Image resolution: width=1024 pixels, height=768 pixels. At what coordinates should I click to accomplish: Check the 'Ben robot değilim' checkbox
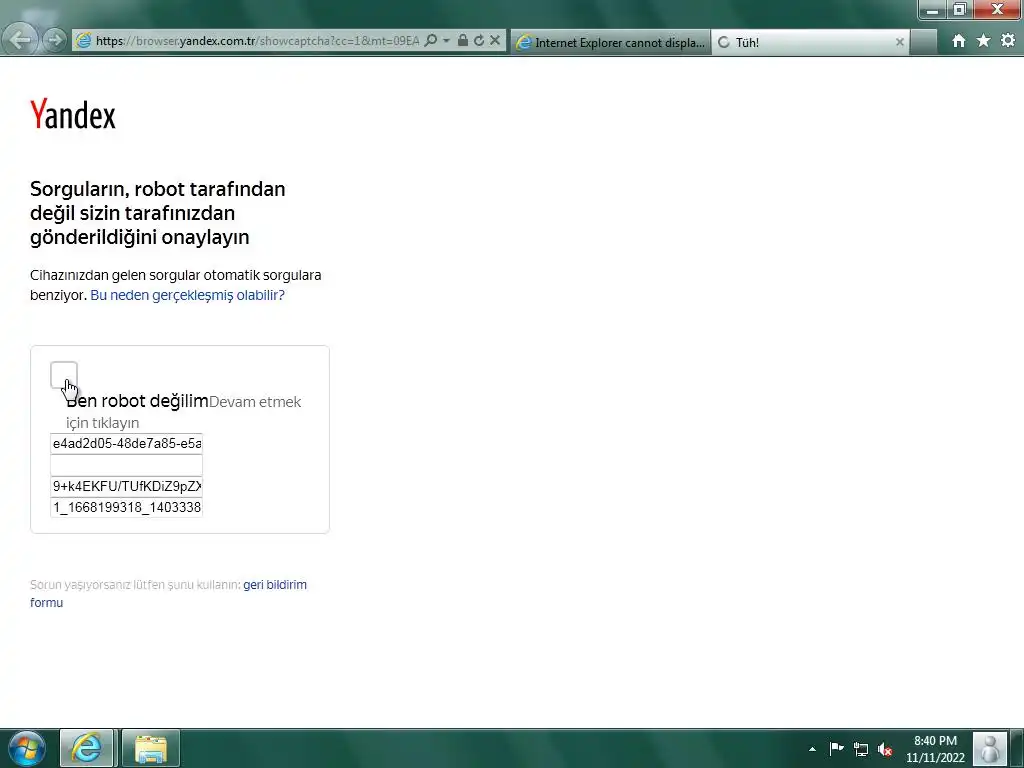tap(64, 375)
